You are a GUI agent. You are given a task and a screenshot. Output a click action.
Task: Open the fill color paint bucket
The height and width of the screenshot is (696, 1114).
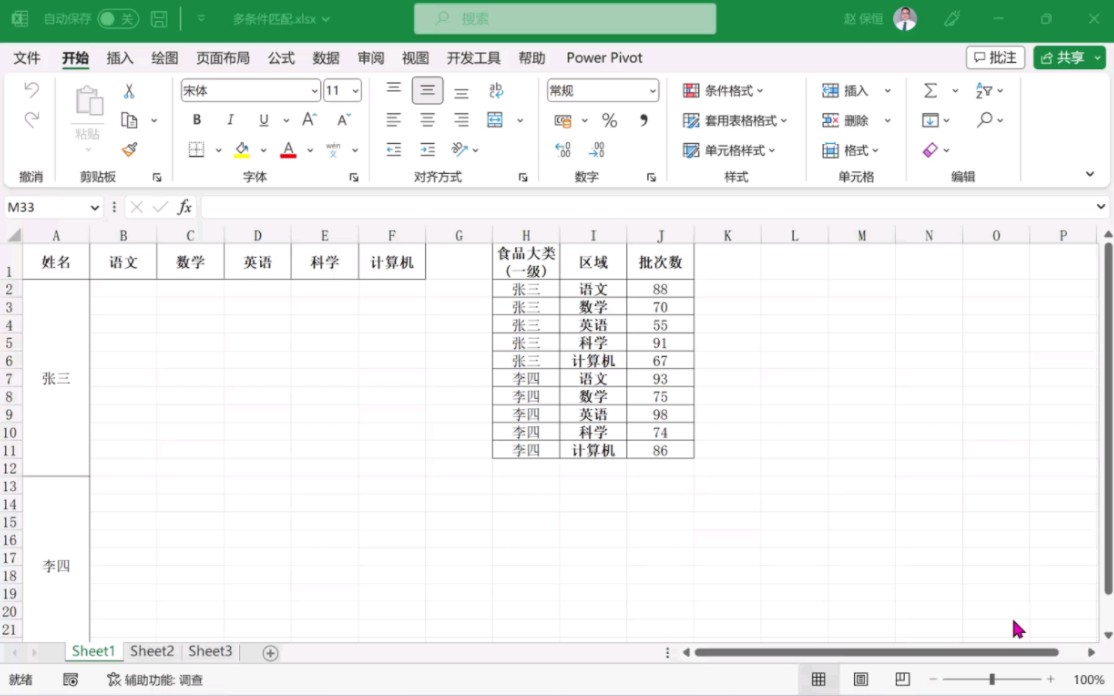coord(241,149)
